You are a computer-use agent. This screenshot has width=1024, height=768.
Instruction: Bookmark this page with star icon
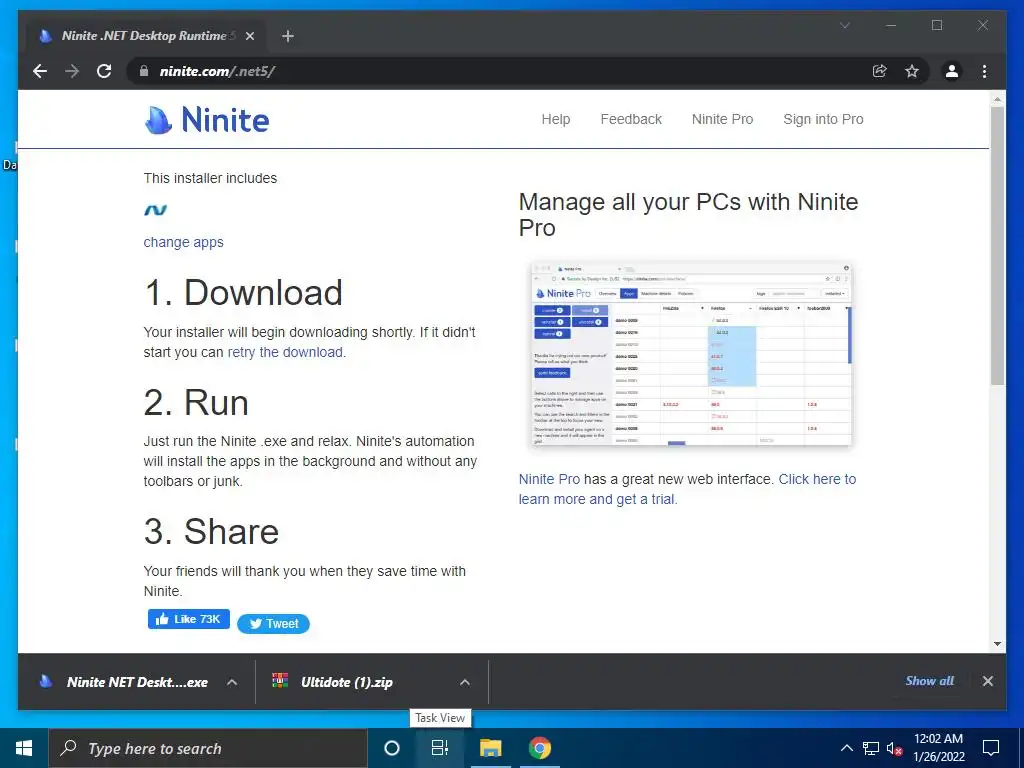point(912,71)
